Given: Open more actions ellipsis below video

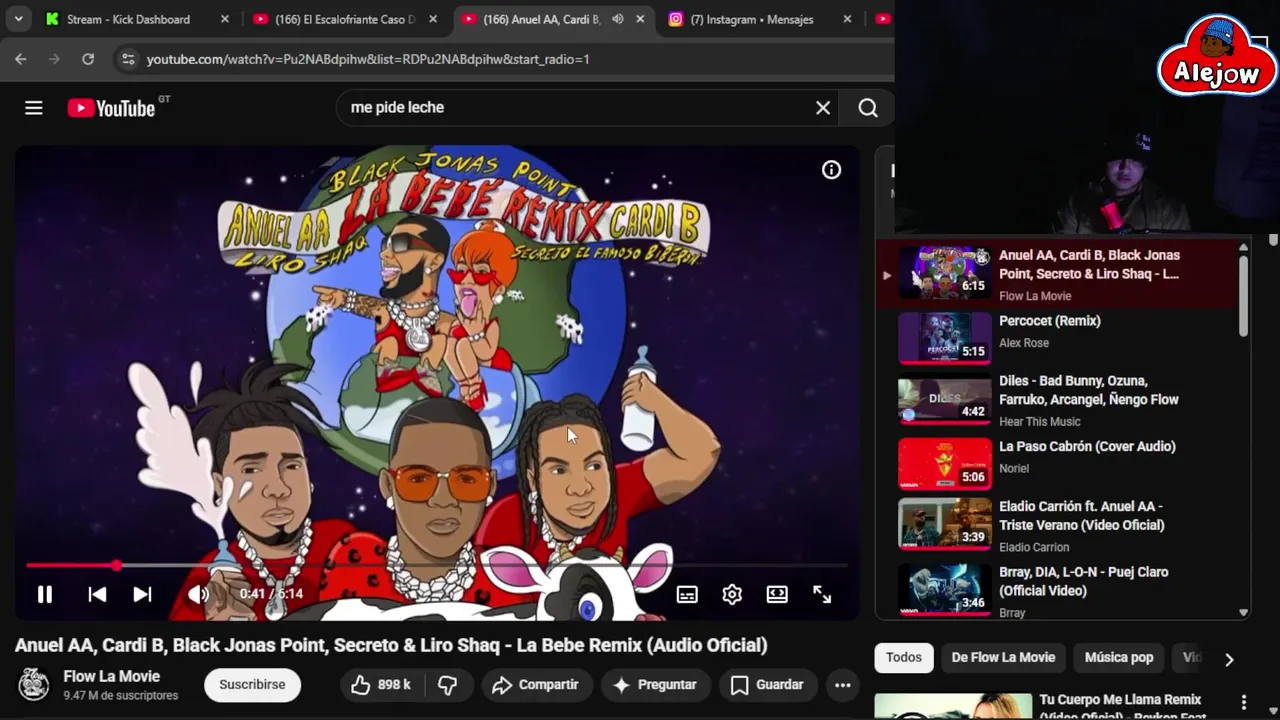Looking at the screenshot, I should coord(843,685).
